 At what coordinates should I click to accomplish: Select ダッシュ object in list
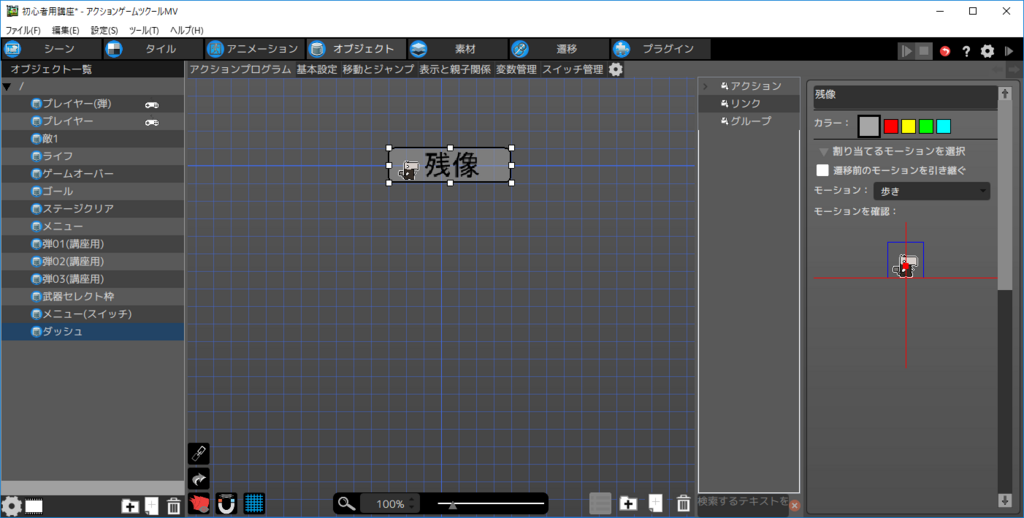pos(93,332)
